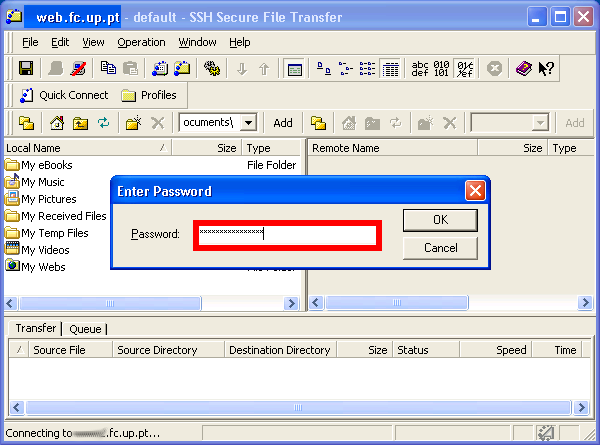This screenshot has width=600, height=445.
Task: Sort transfers by Destination Directory column
Action: 280,350
